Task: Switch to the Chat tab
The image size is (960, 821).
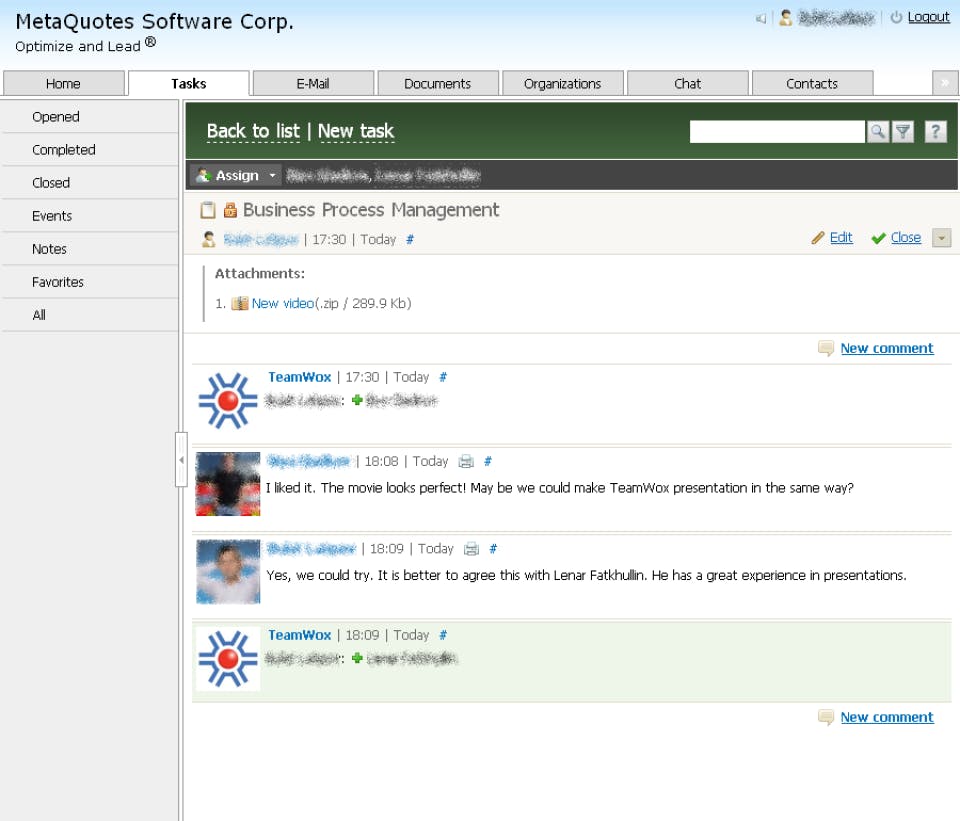Action: click(688, 84)
